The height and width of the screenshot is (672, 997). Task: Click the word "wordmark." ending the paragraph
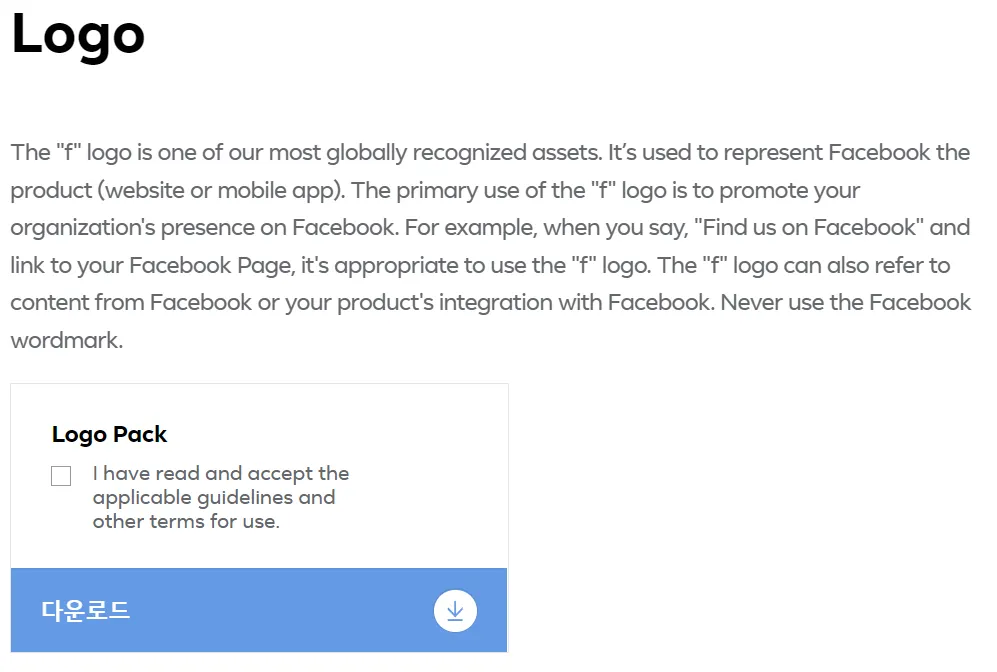66,340
